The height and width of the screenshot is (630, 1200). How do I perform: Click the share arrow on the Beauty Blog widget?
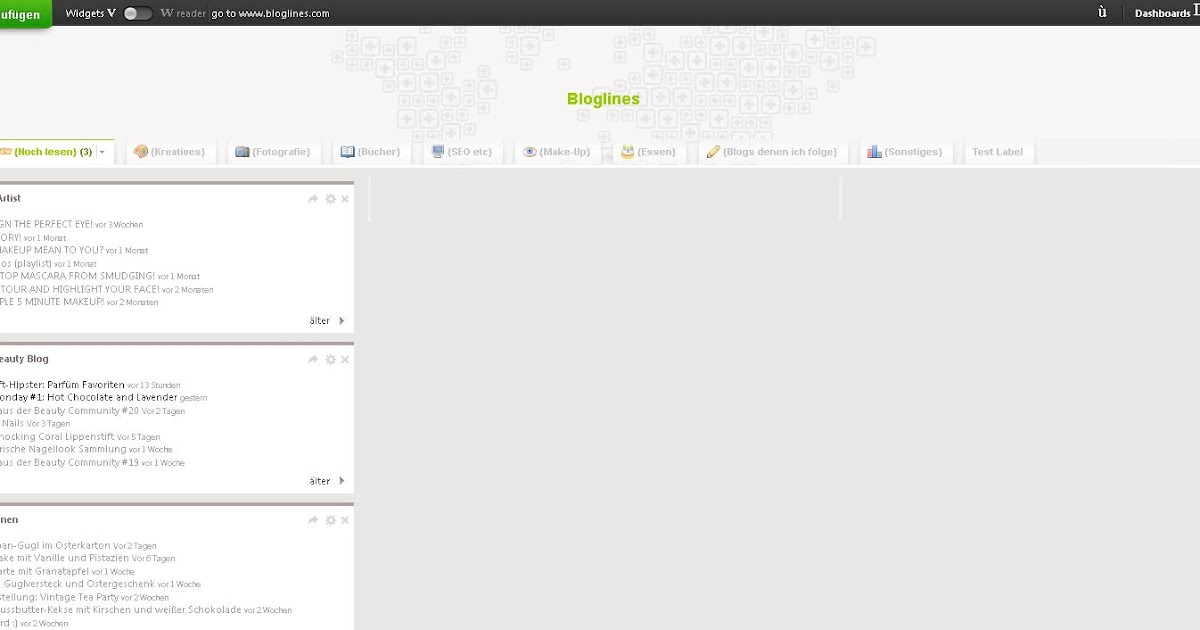point(314,359)
